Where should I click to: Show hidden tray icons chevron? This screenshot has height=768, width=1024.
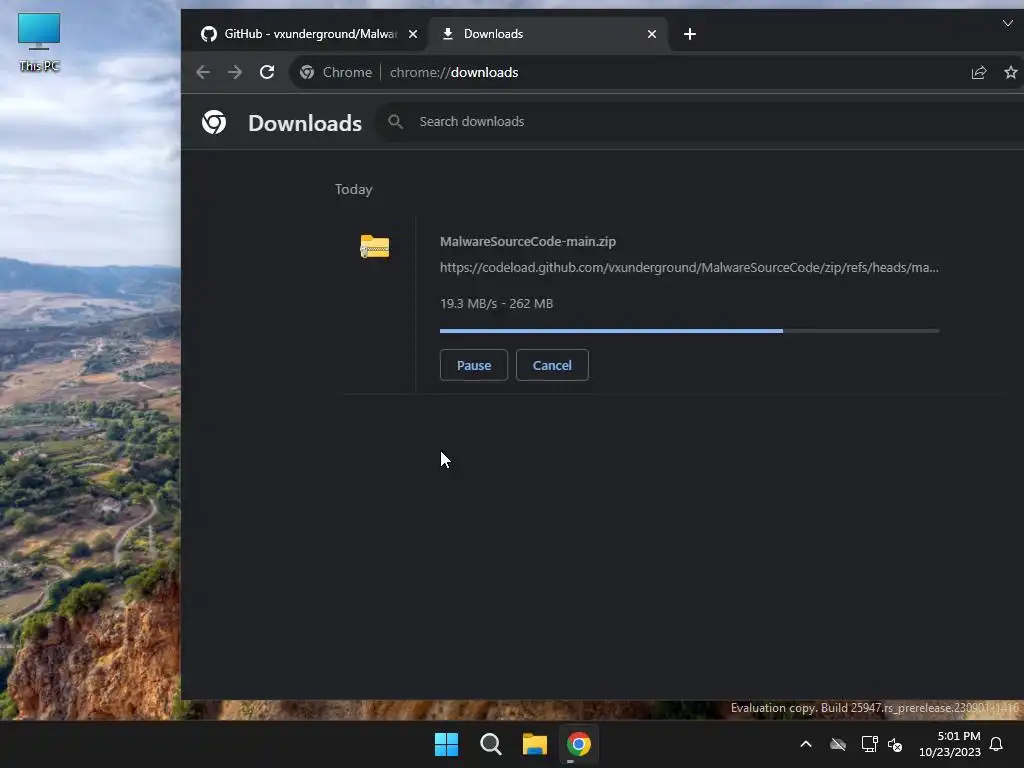(x=806, y=744)
